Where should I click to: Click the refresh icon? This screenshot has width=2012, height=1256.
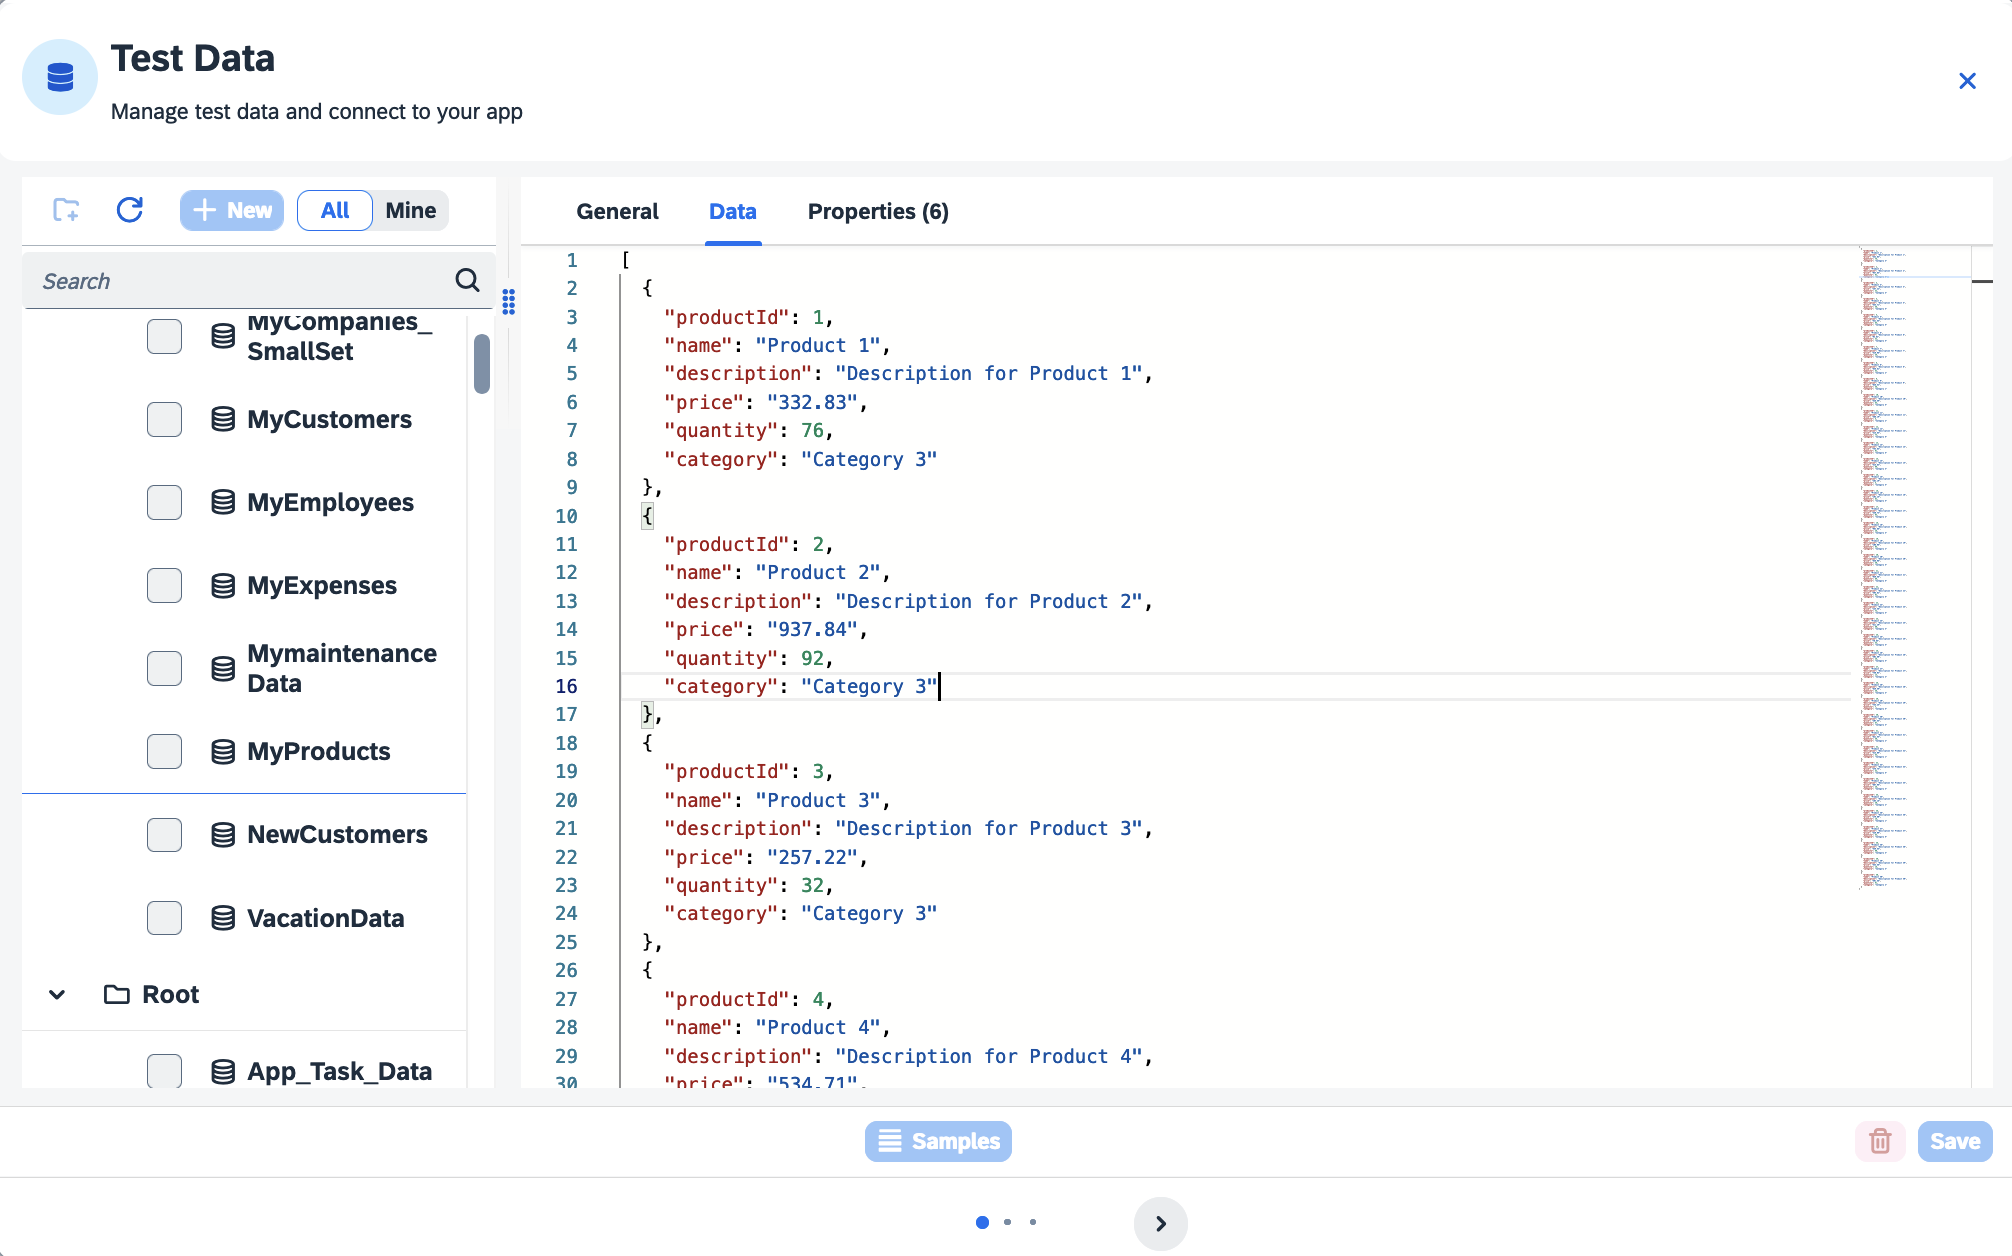click(x=130, y=210)
